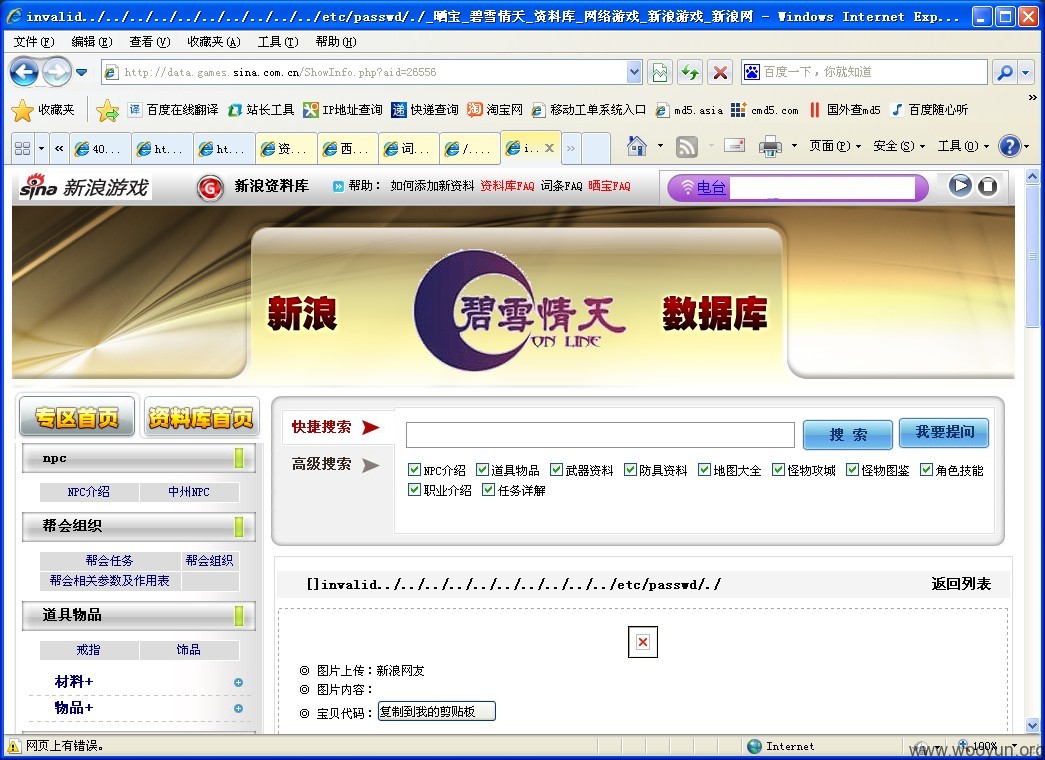Click the RSS feeds icon

click(x=686, y=147)
